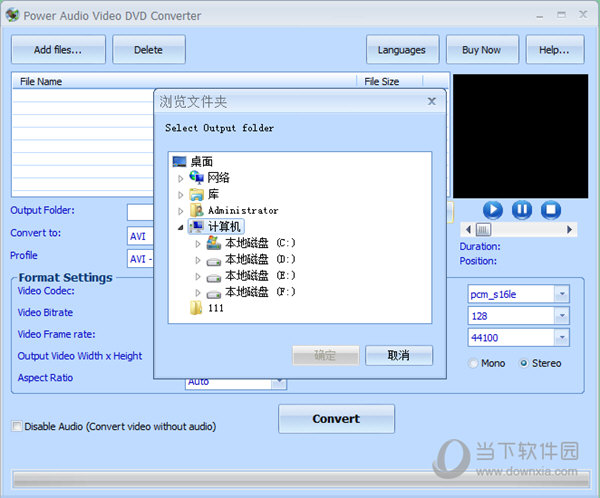Select 本地磁盘 (D:) text row

pos(260,260)
